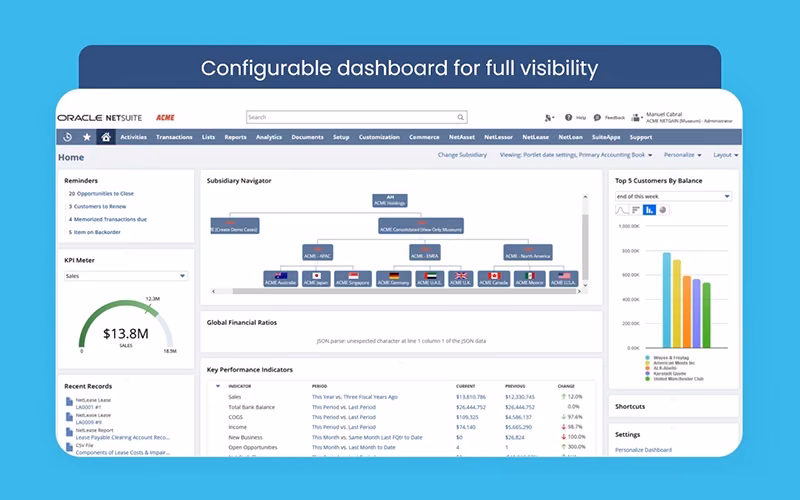This screenshot has width=800, height=500.
Task: Select the ACME - EMEA subsidiary node
Action: tap(424, 253)
